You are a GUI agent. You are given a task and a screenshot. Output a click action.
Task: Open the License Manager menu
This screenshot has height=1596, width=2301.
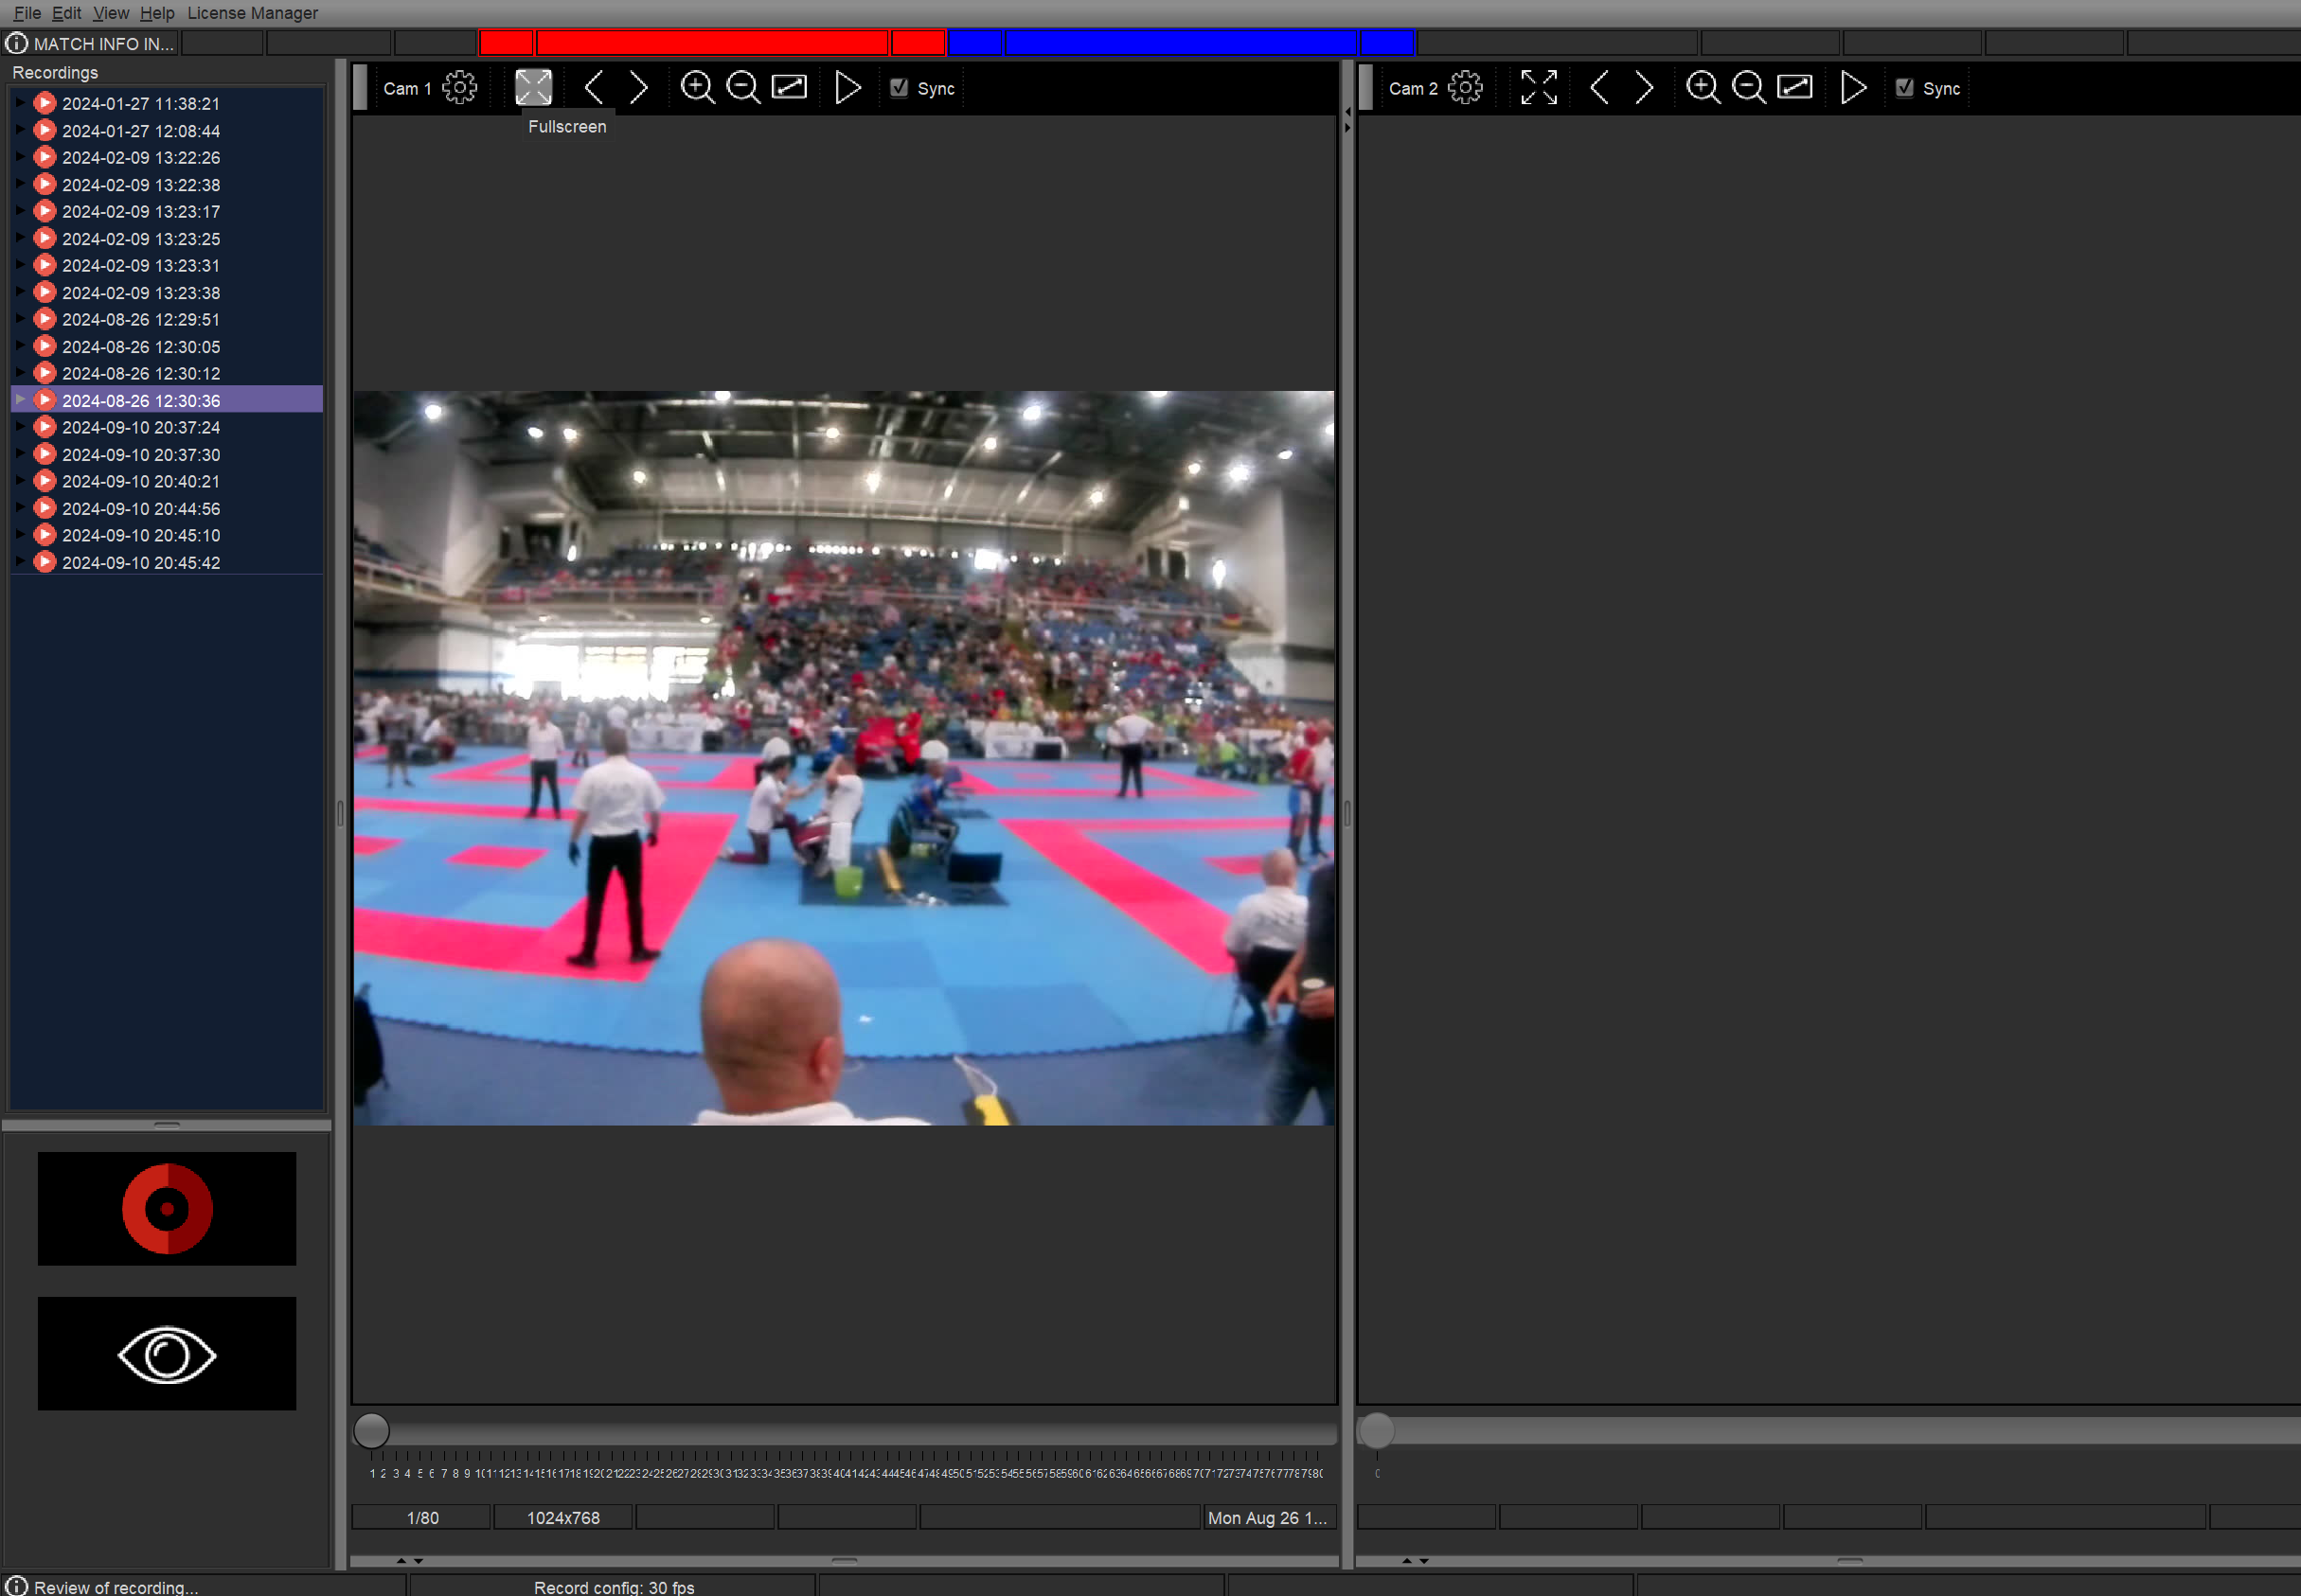[x=252, y=13]
